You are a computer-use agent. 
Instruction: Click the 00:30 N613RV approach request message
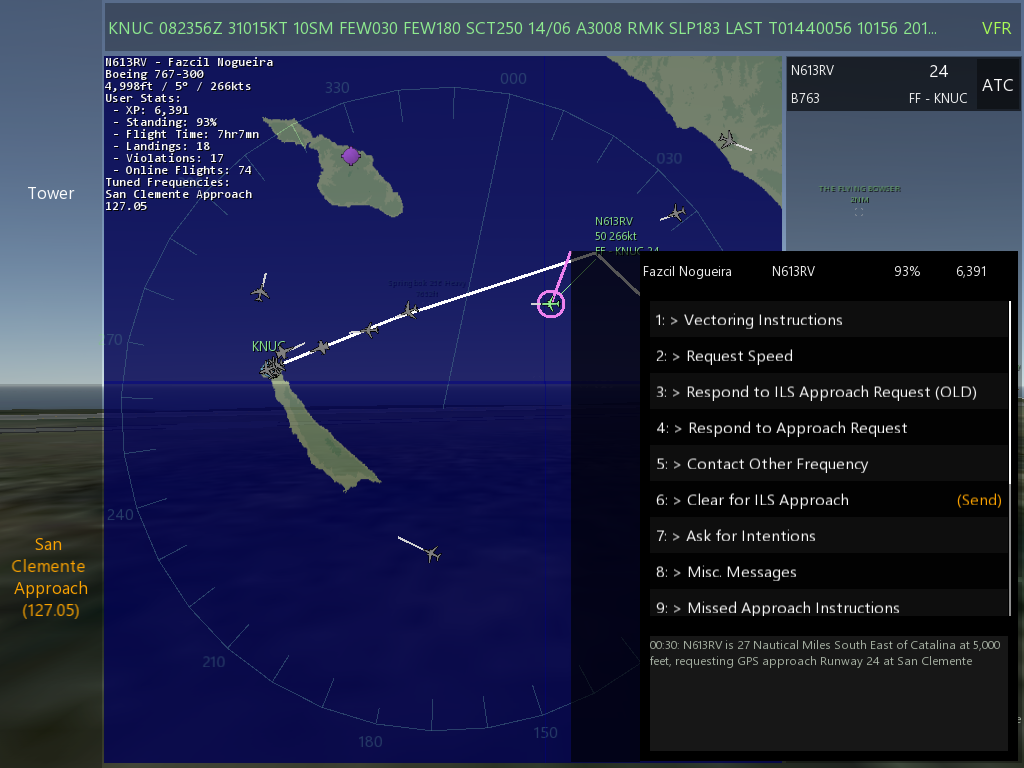click(x=824, y=652)
